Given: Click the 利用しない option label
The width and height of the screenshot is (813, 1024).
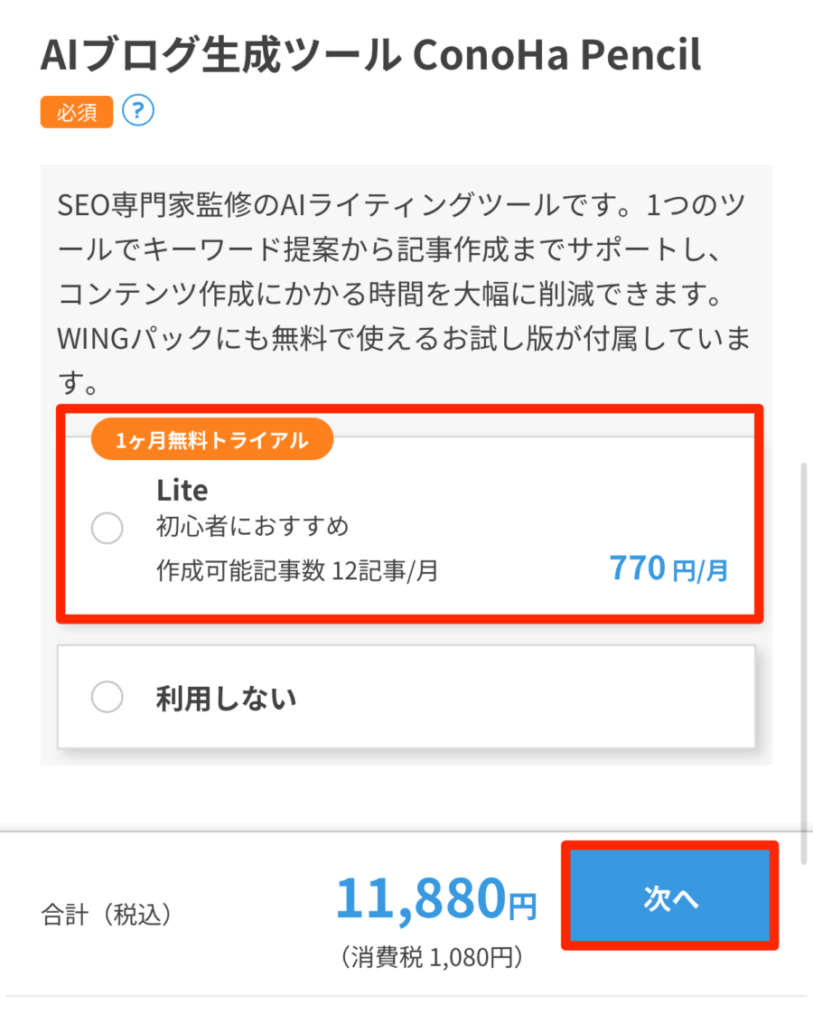Looking at the screenshot, I should tap(226, 698).
